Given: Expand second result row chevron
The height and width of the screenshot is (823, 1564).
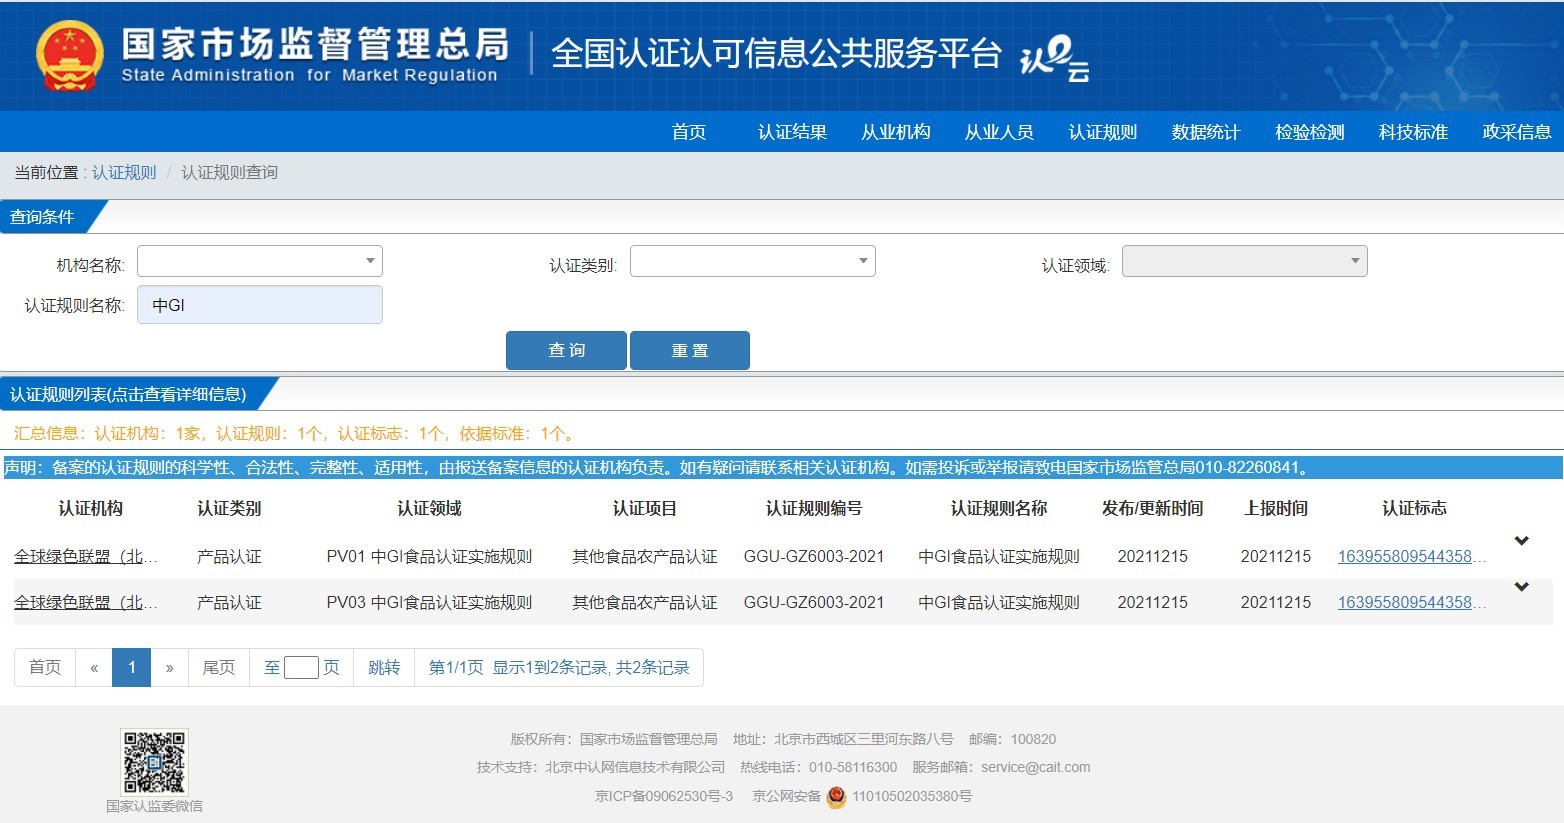Looking at the screenshot, I should [x=1521, y=587].
